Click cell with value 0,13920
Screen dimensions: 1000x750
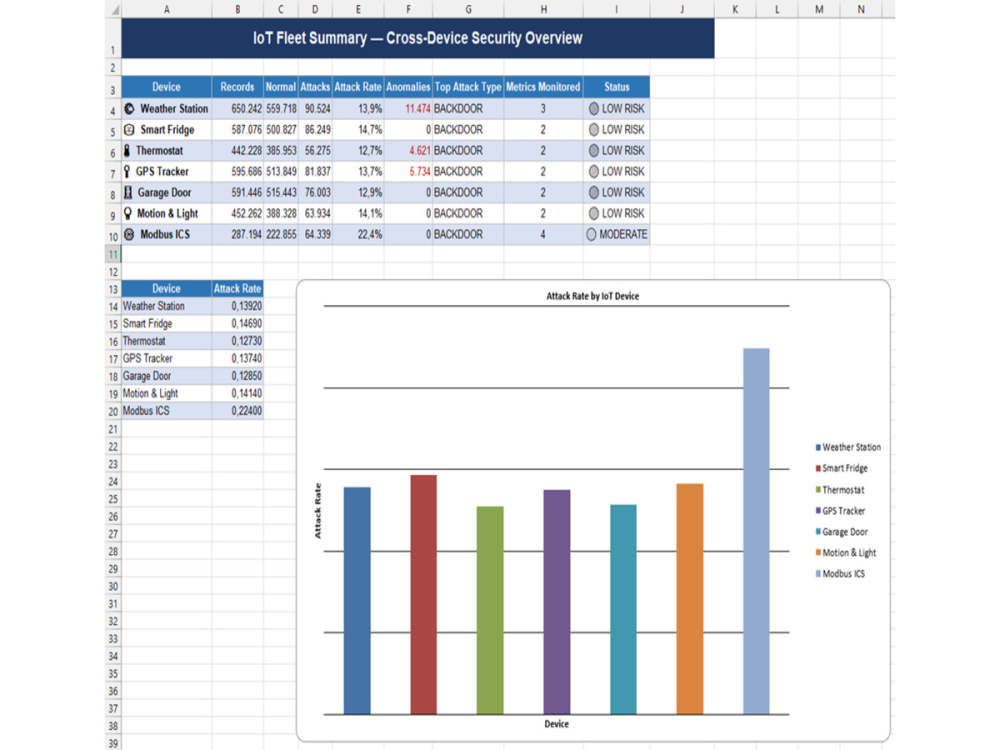point(237,307)
